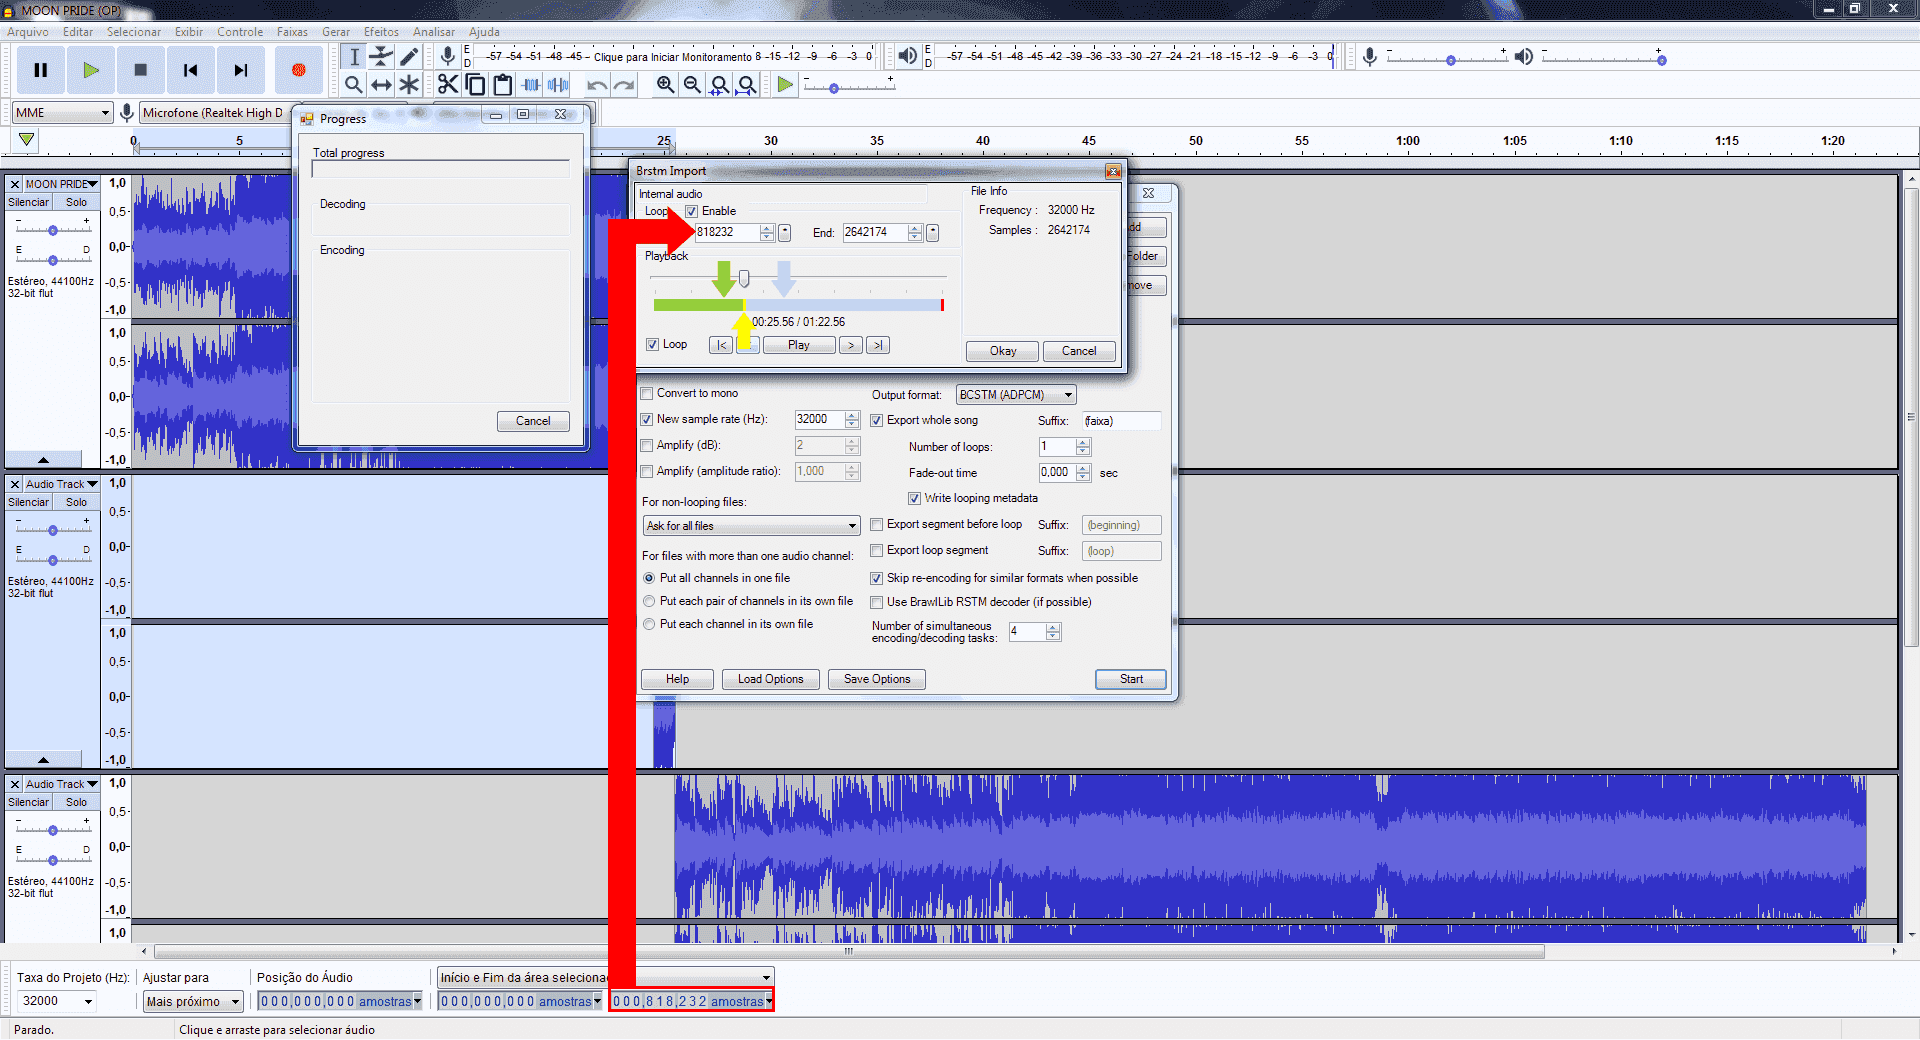Select the Time Shift tool
This screenshot has height=1040, width=1920.
[x=381, y=85]
